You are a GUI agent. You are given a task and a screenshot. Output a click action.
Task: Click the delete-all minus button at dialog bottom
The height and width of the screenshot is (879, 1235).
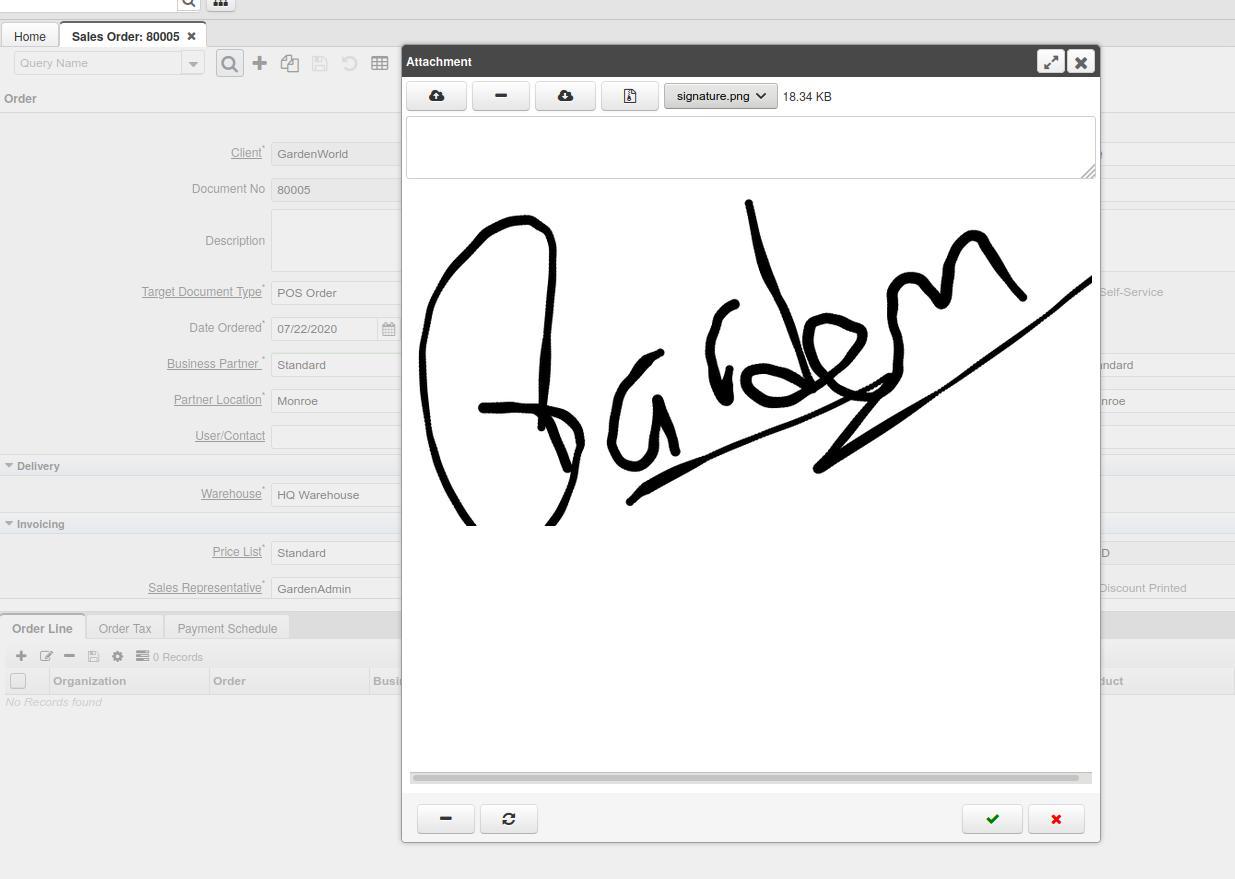coord(445,819)
